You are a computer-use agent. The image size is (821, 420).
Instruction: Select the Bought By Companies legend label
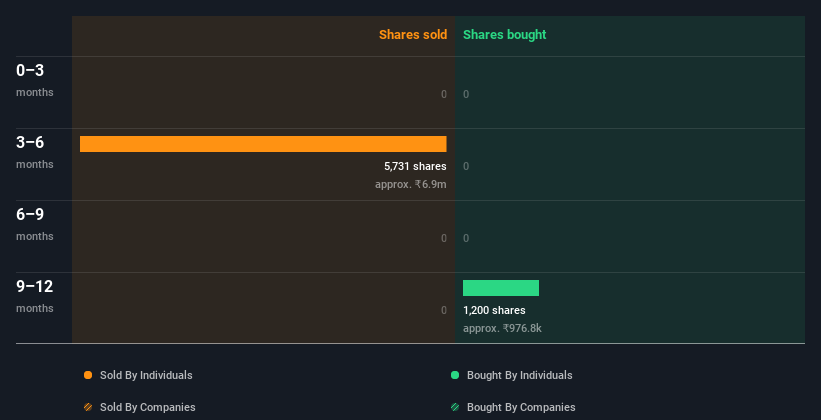[521, 407]
